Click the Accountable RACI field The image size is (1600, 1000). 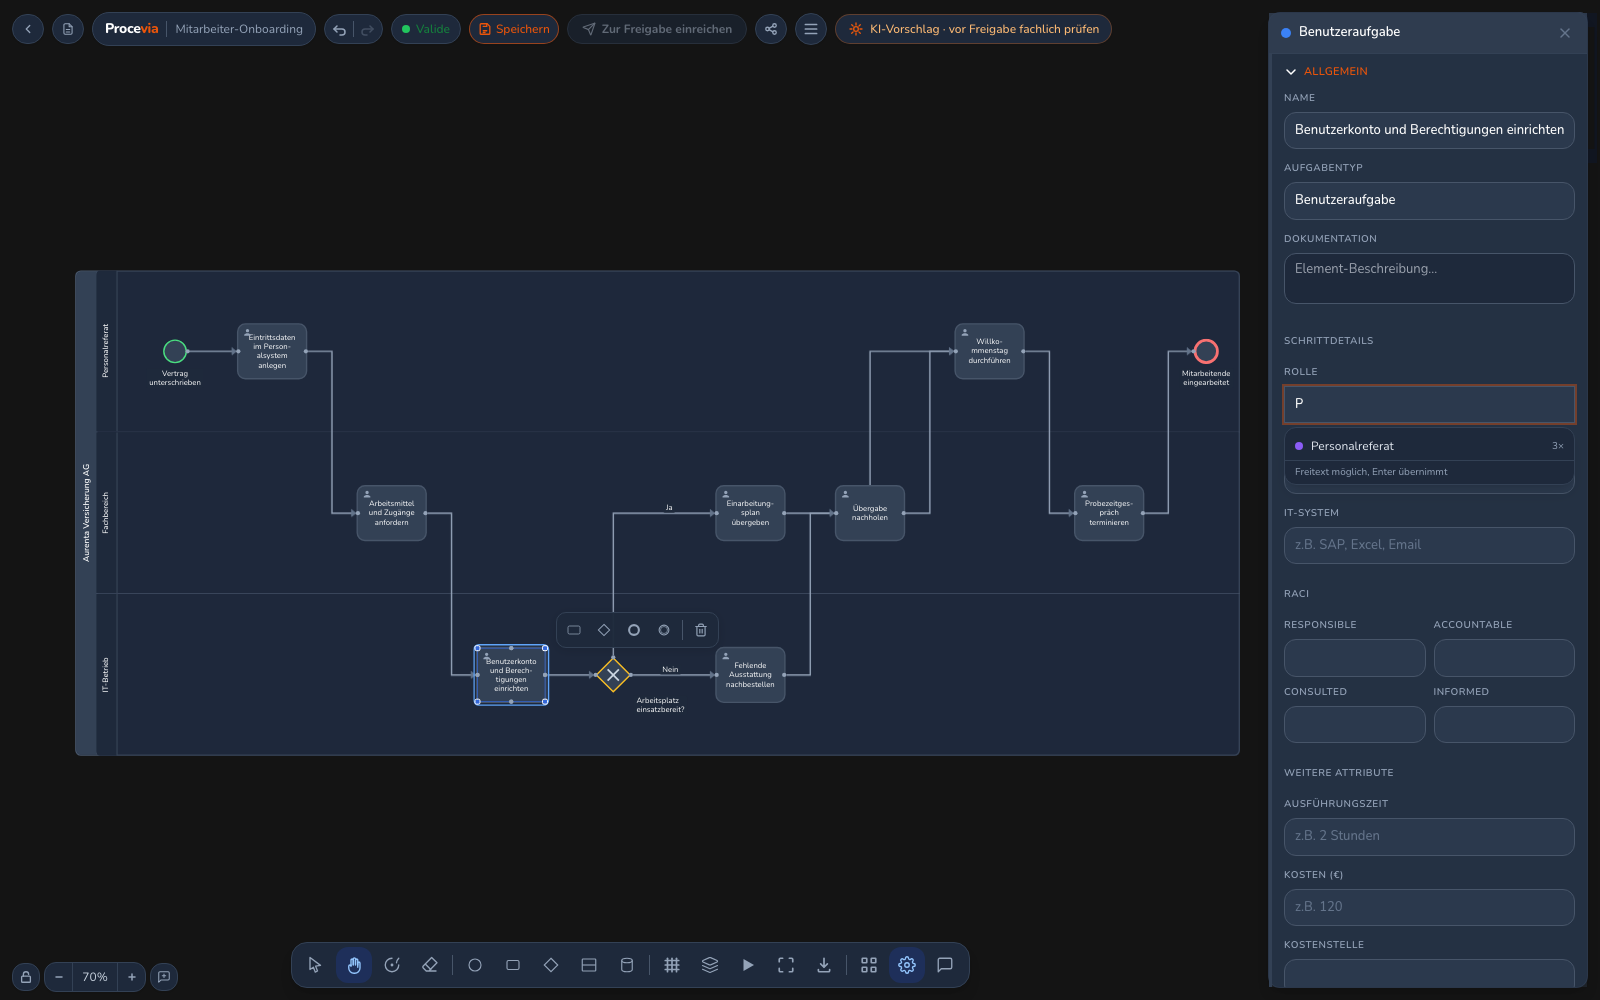click(x=1504, y=658)
